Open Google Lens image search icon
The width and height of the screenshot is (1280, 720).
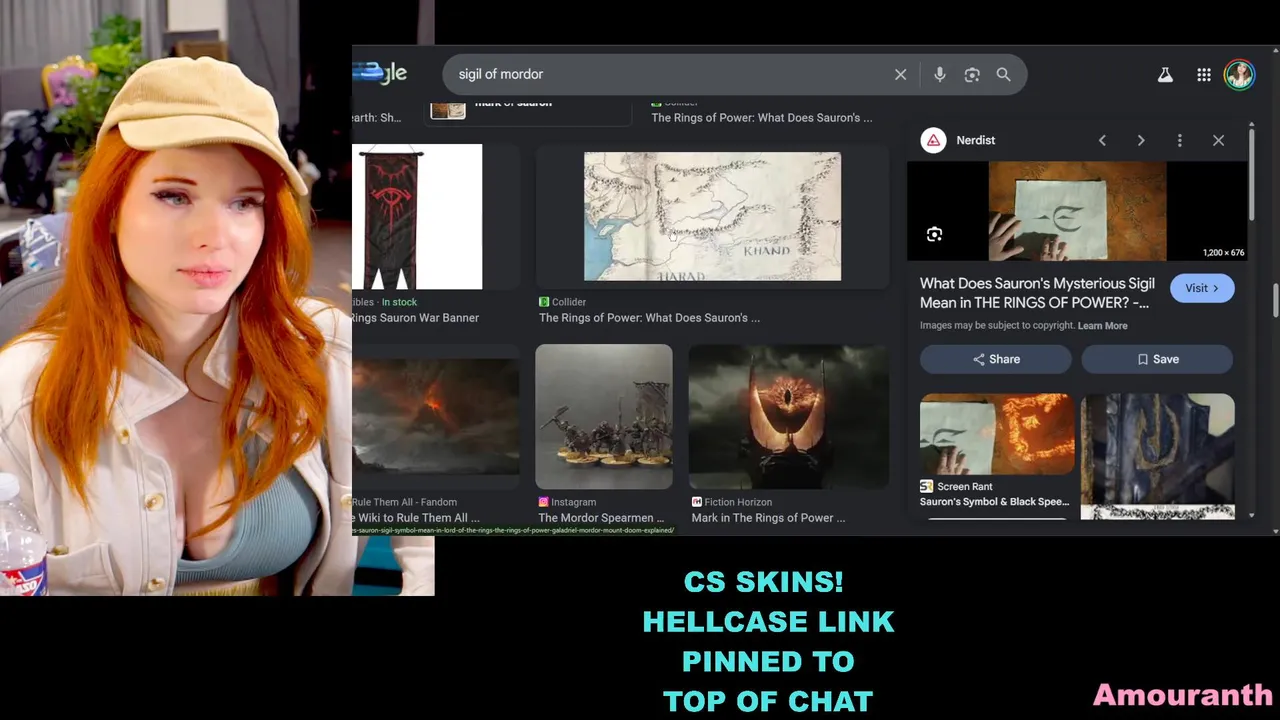point(972,74)
